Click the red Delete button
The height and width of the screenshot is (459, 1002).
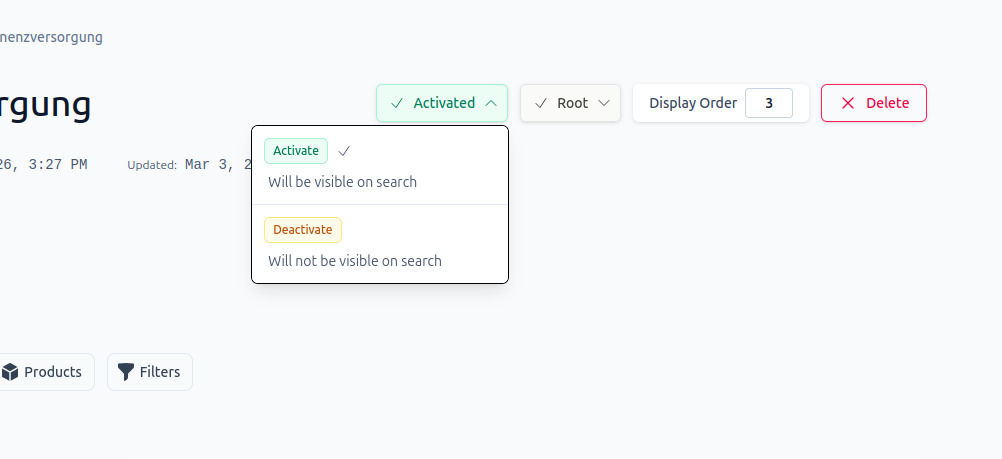coord(874,103)
